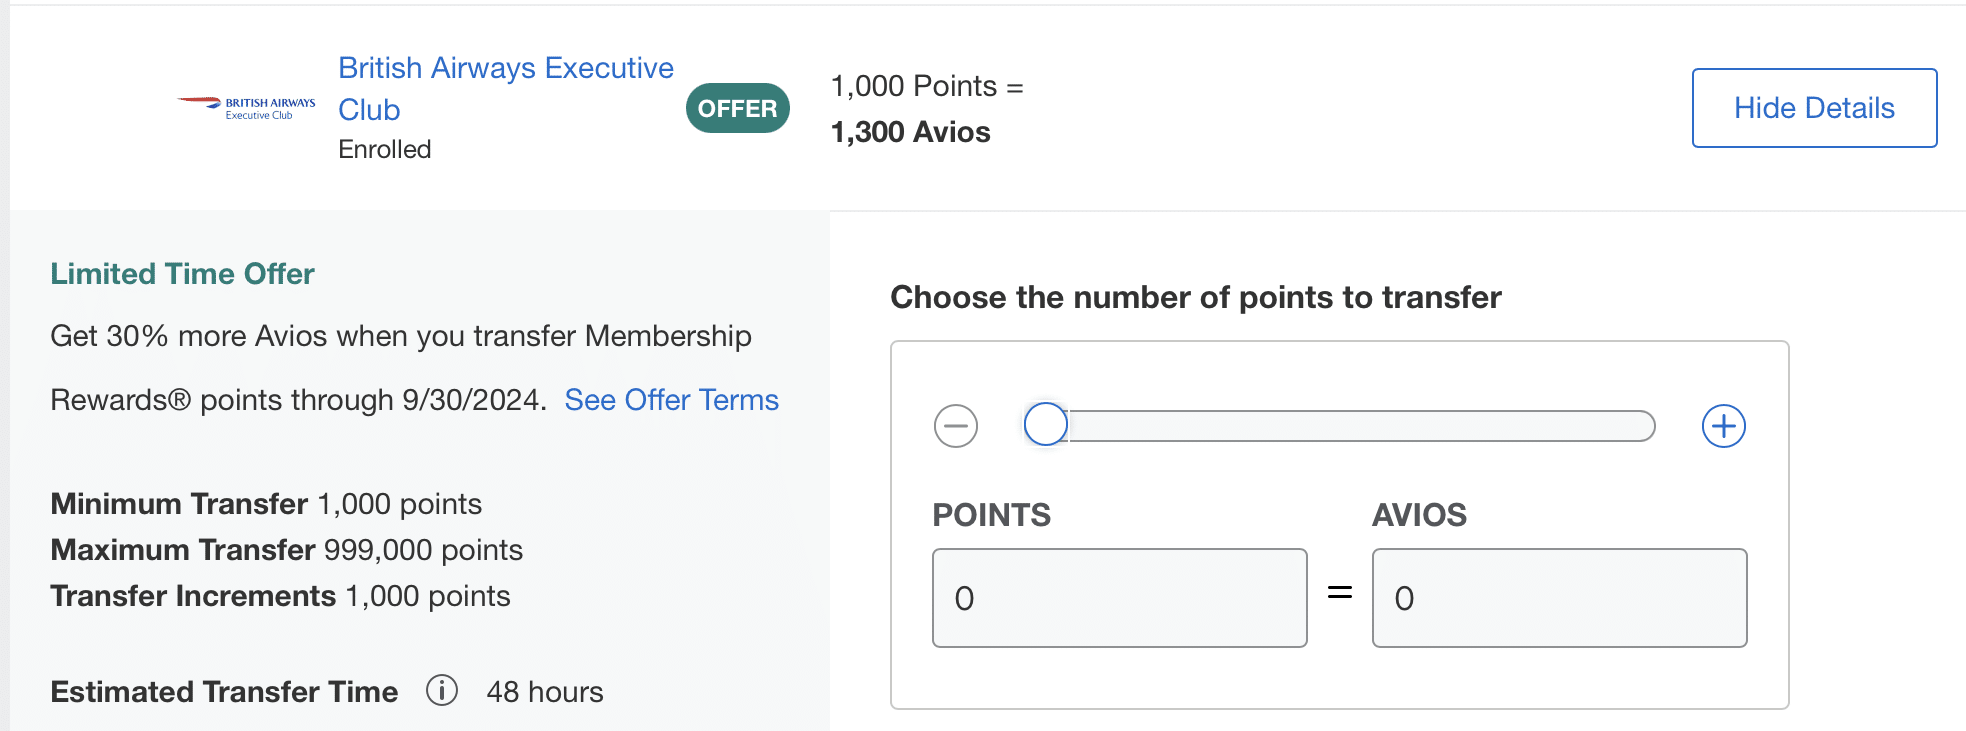1966x731 pixels.
Task: Open the British Airways Executive Club link
Action: 505,68
